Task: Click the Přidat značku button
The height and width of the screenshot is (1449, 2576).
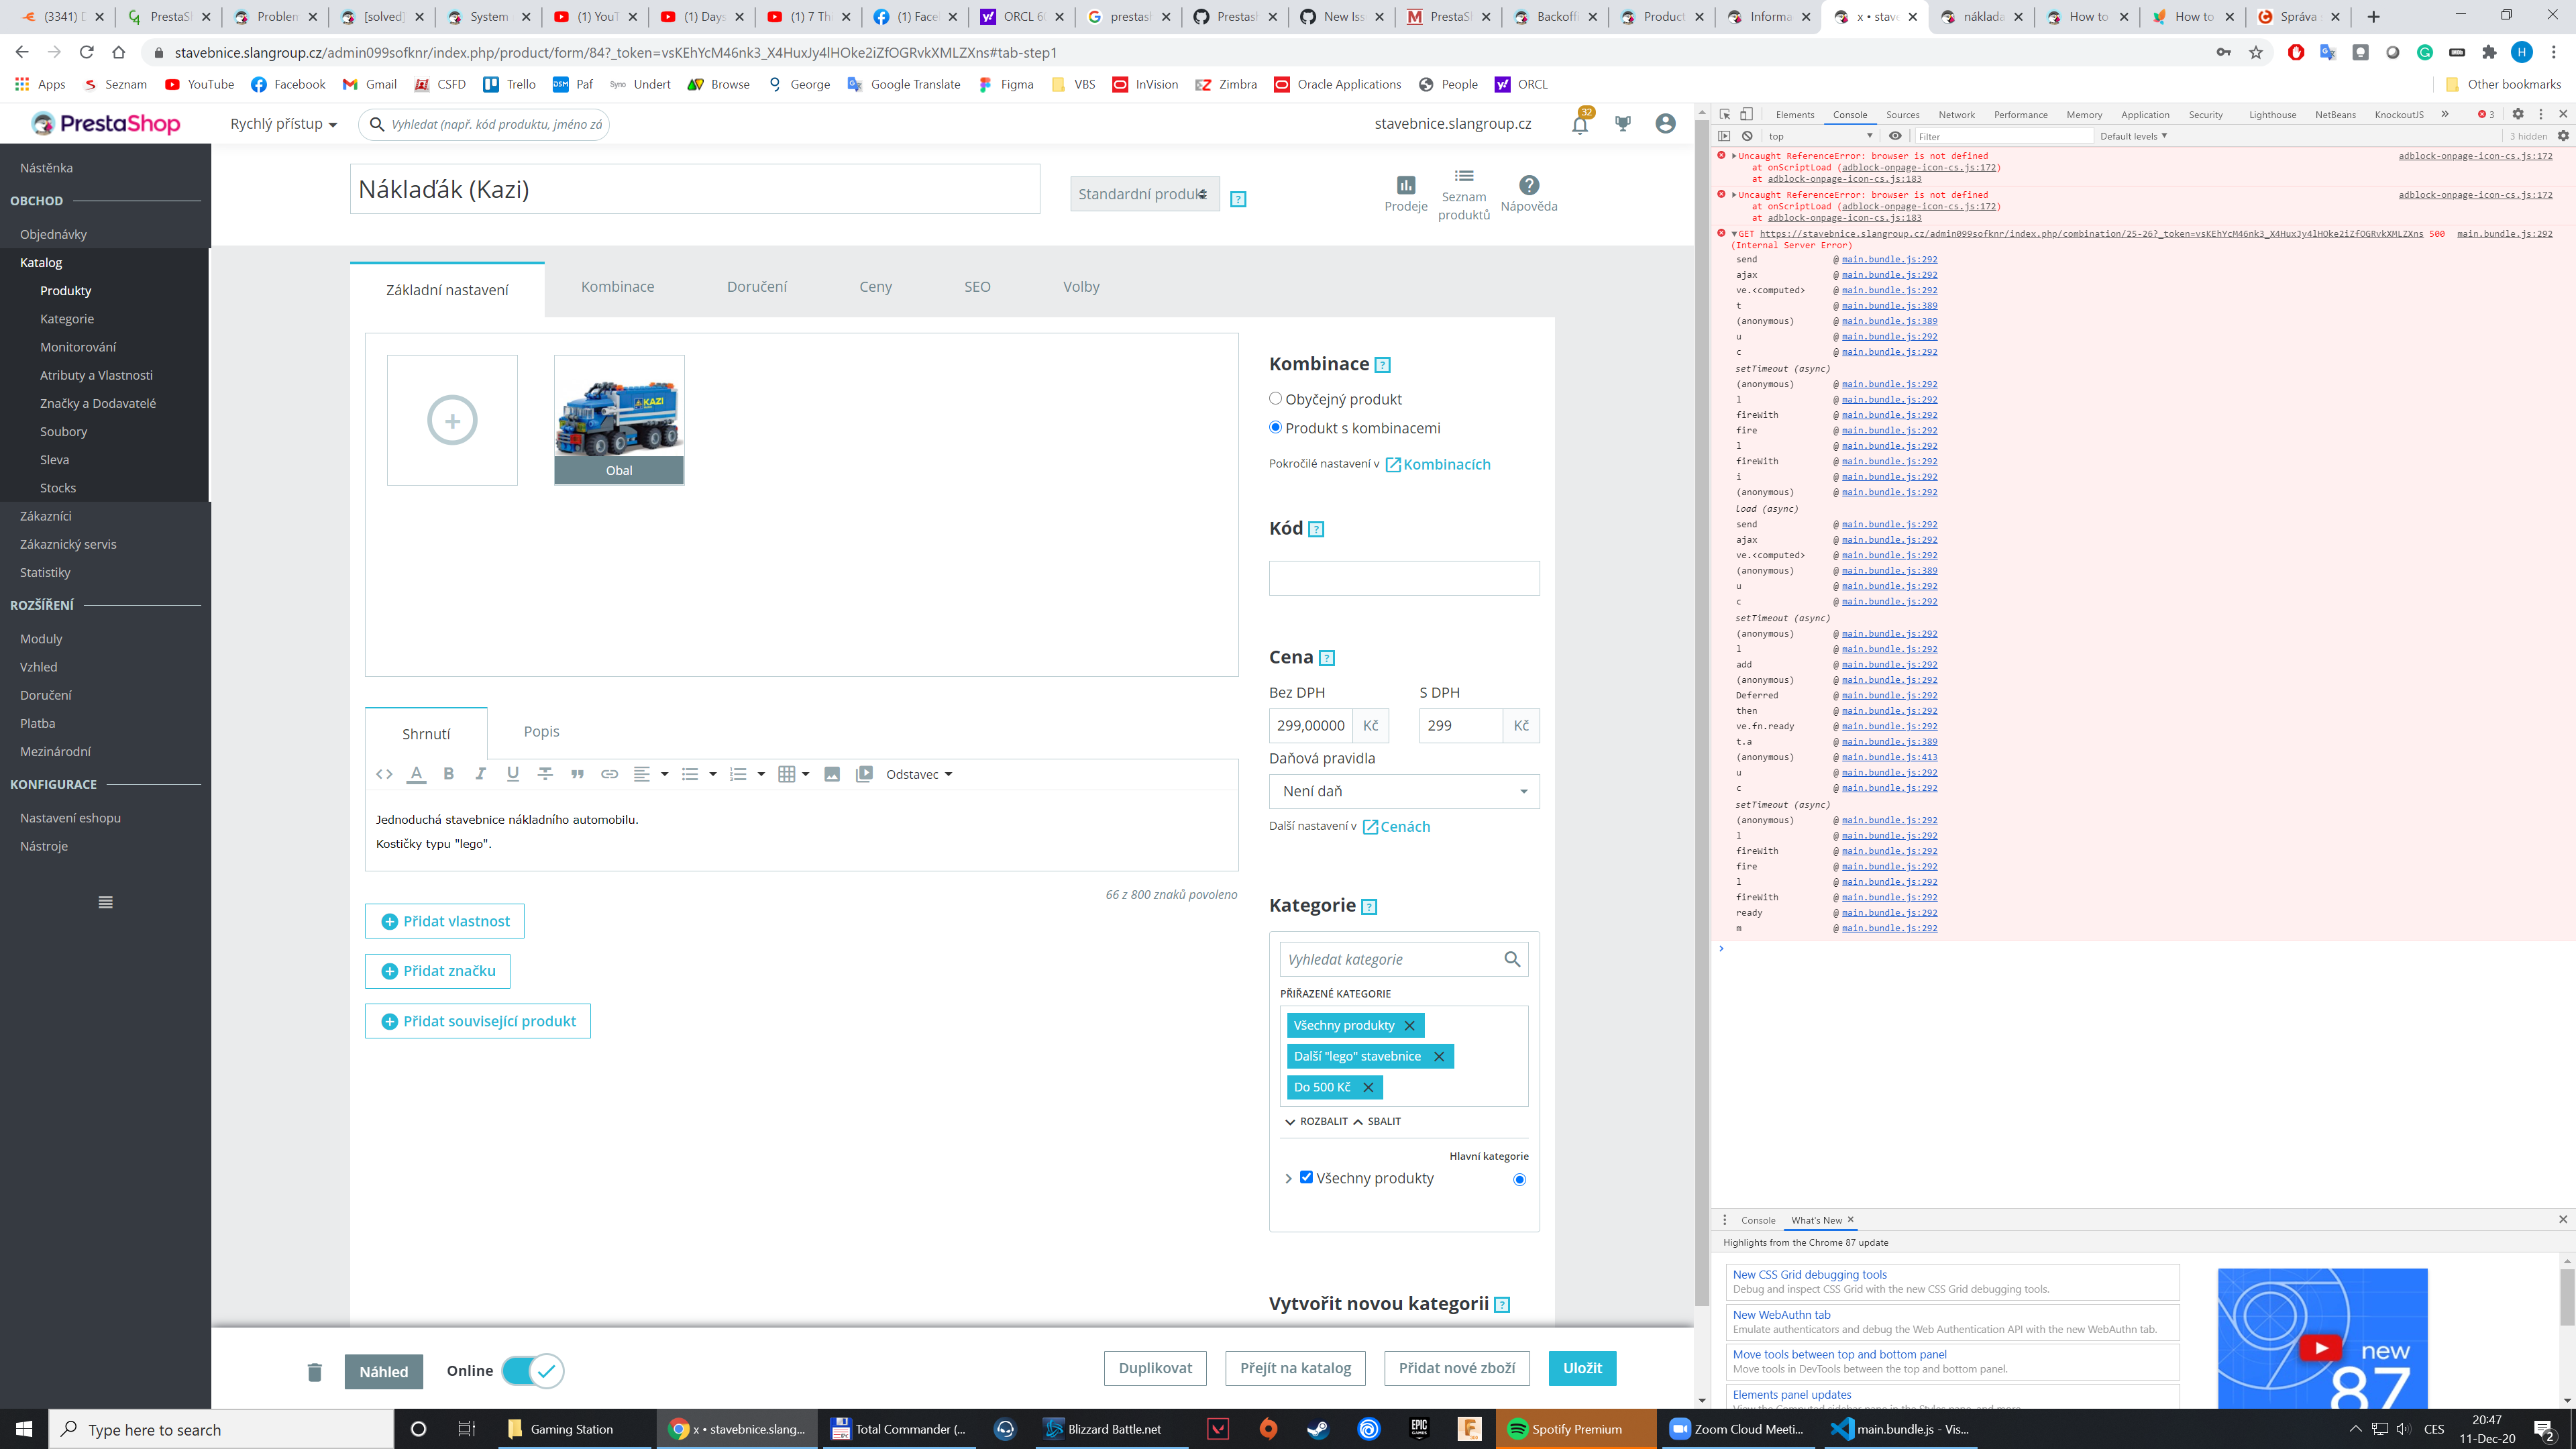Action: [438, 971]
